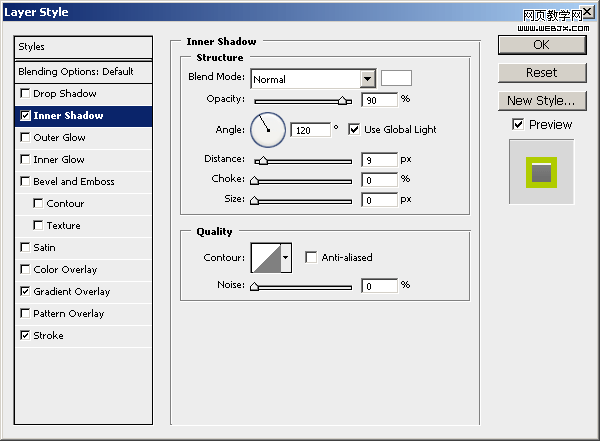600x441 pixels.
Task: Select the Drop Shadow label
Action: pyautogui.click(x=65, y=93)
